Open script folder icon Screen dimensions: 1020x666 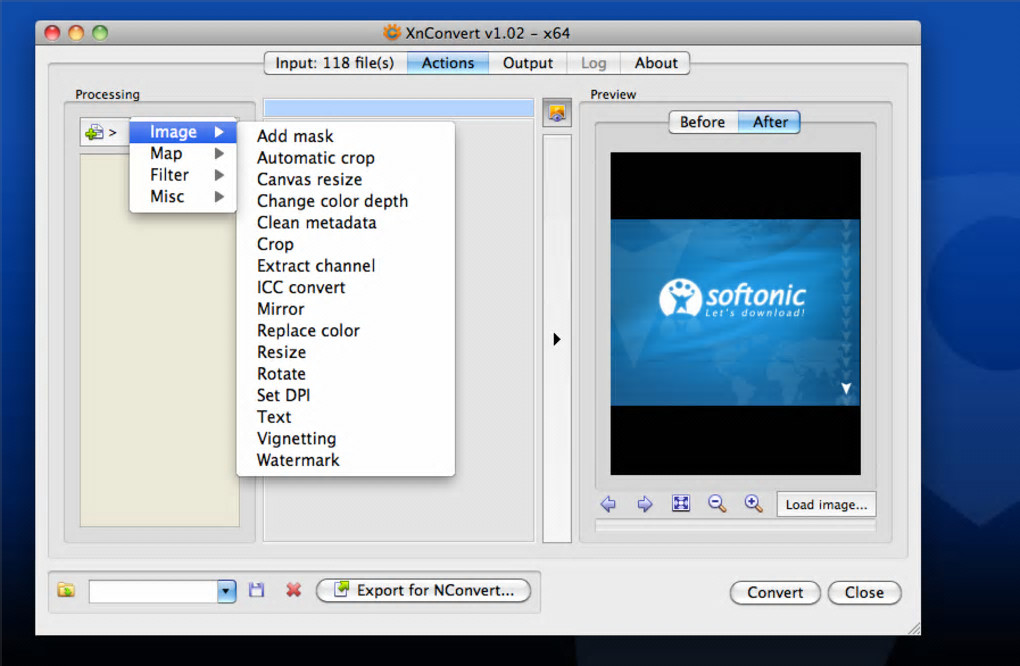[x=66, y=590]
